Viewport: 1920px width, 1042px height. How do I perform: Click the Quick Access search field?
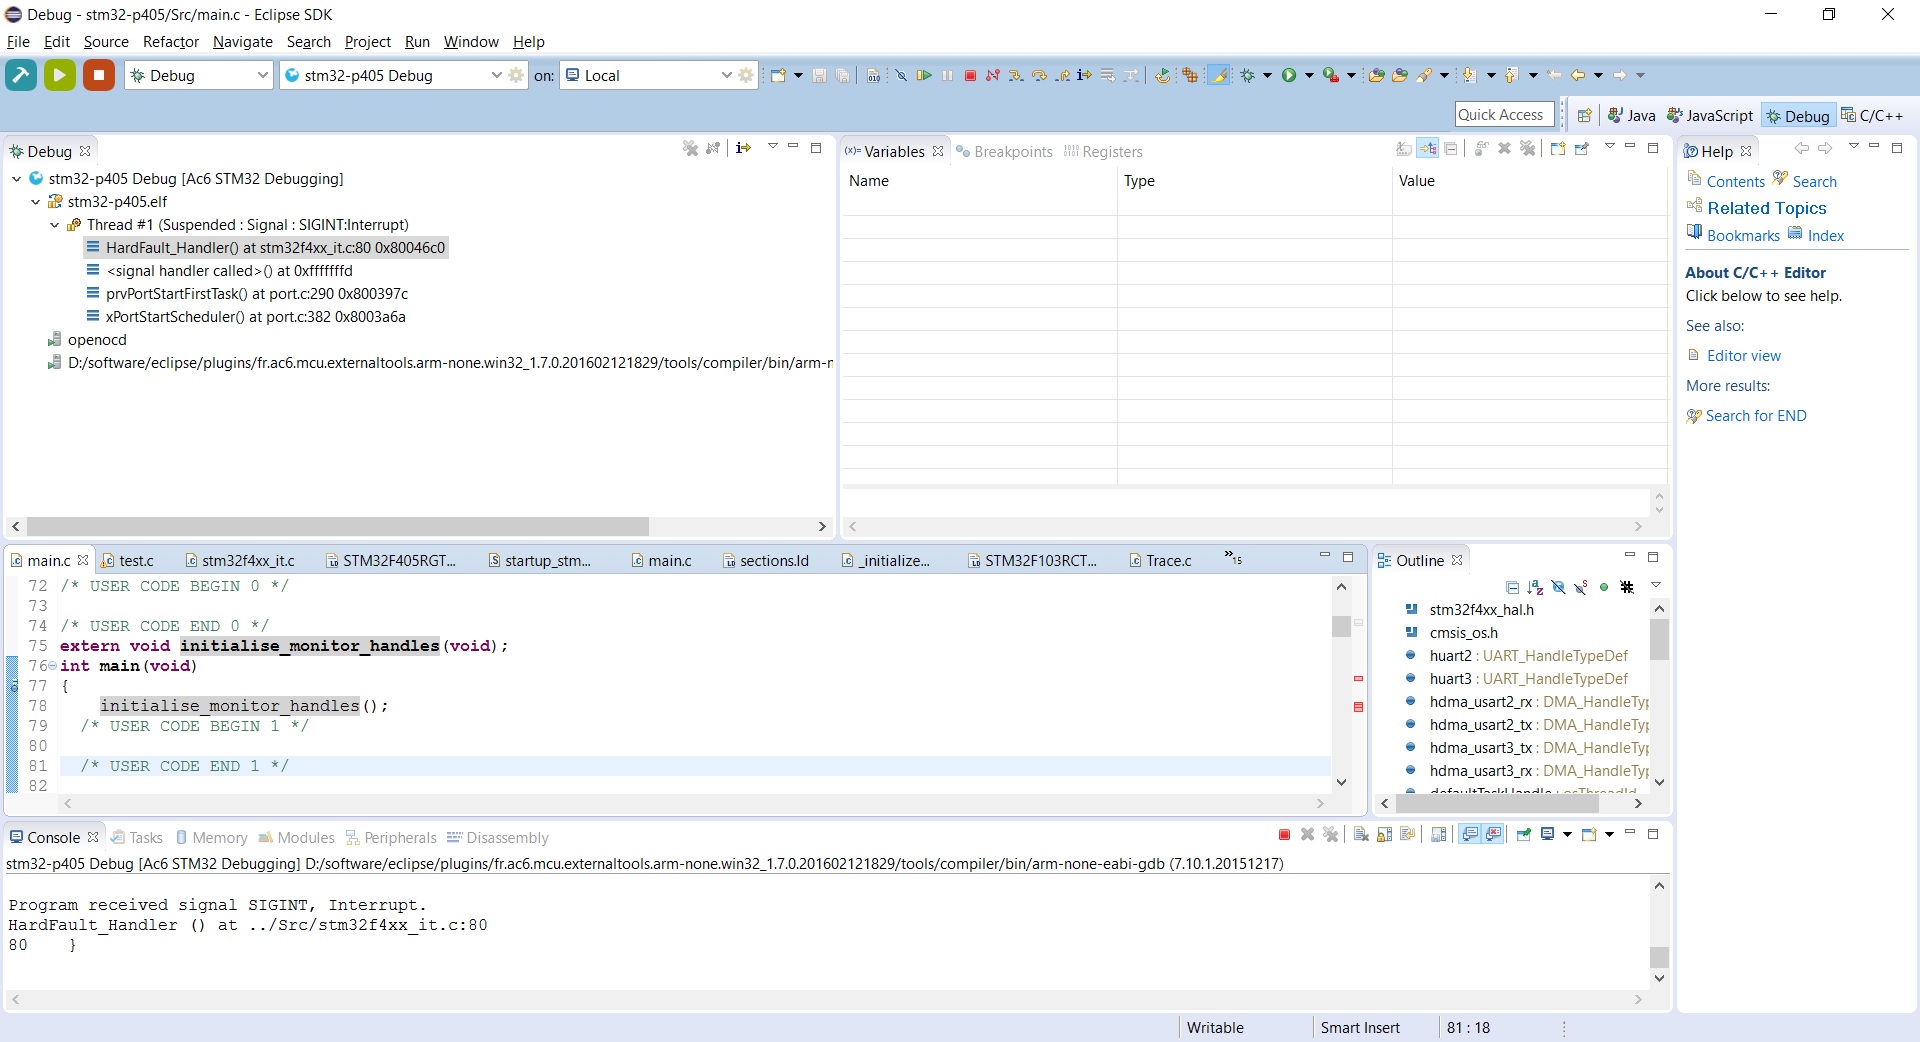(x=1504, y=115)
